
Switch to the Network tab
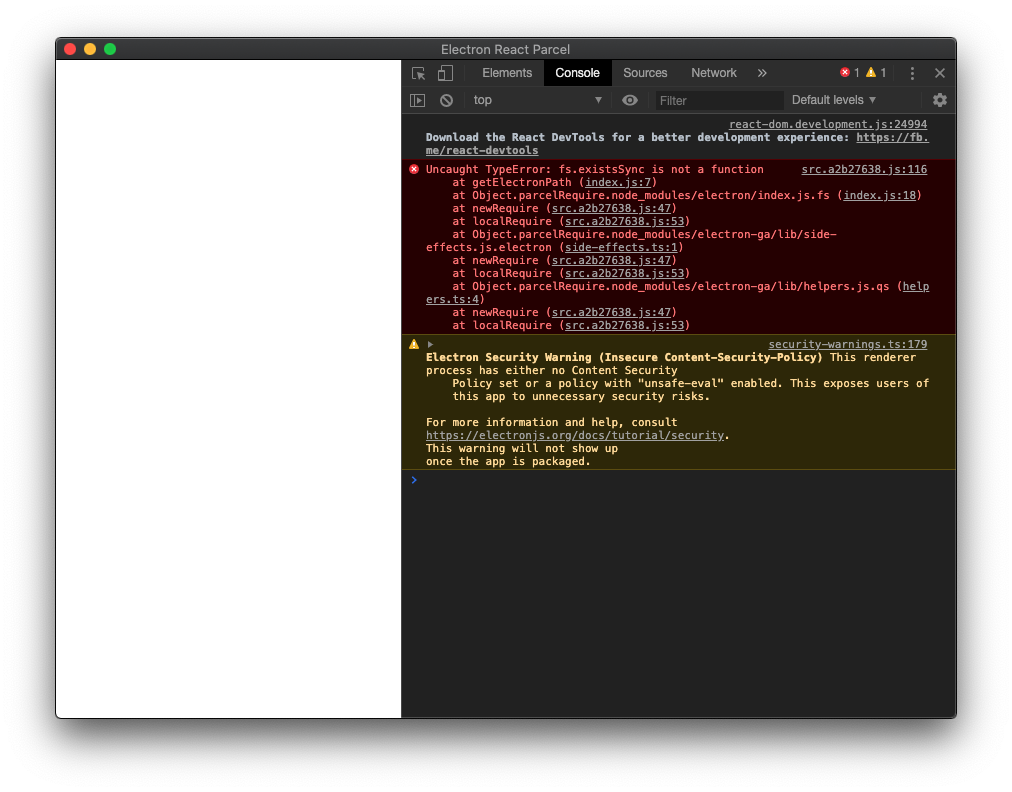pyautogui.click(x=714, y=73)
